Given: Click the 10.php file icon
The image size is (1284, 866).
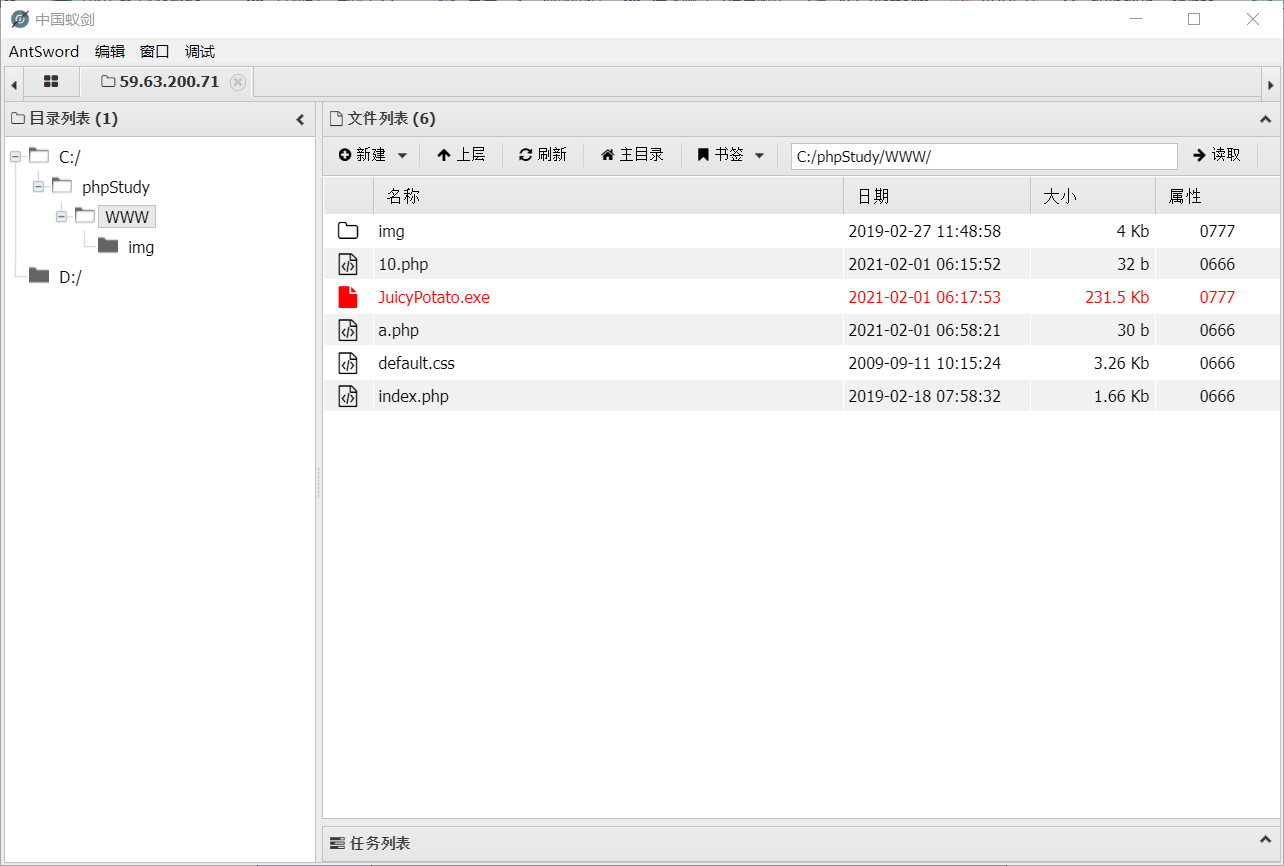Looking at the screenshot, I should tap(348, 264).
